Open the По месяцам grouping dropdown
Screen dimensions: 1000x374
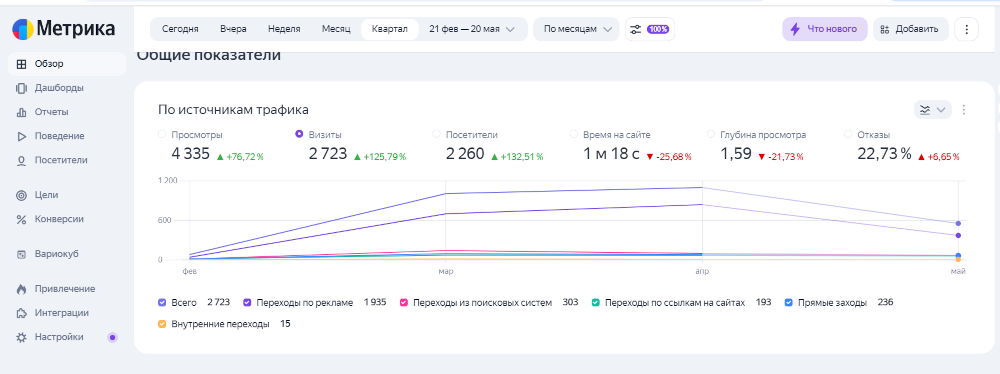click(576, 29)
